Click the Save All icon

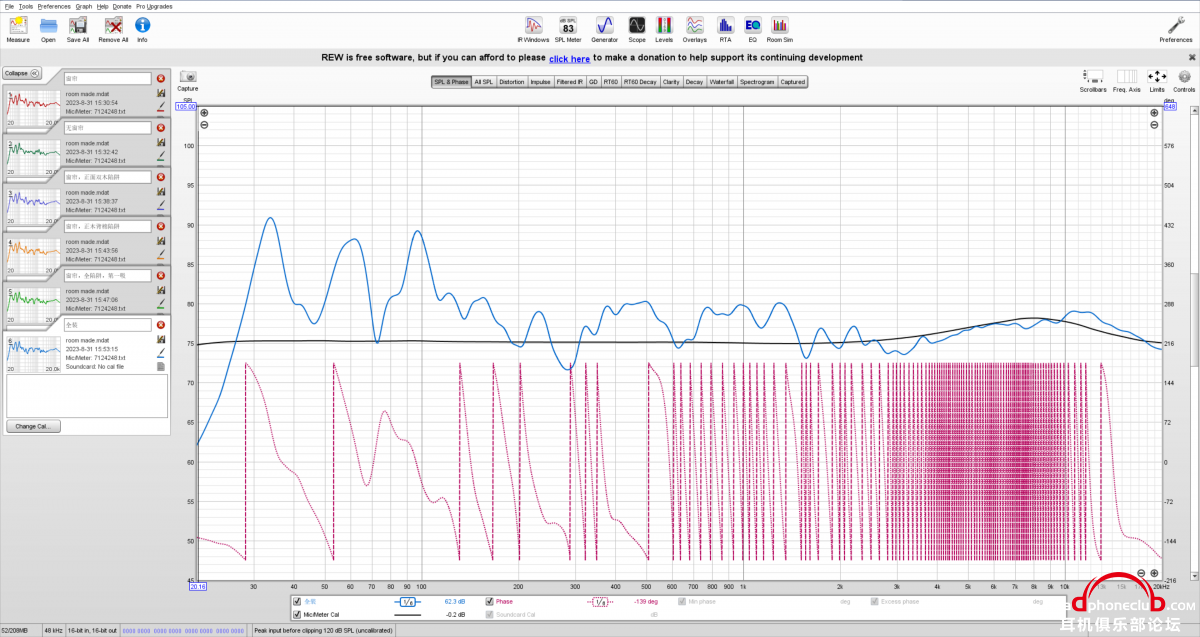pos(78,25)
